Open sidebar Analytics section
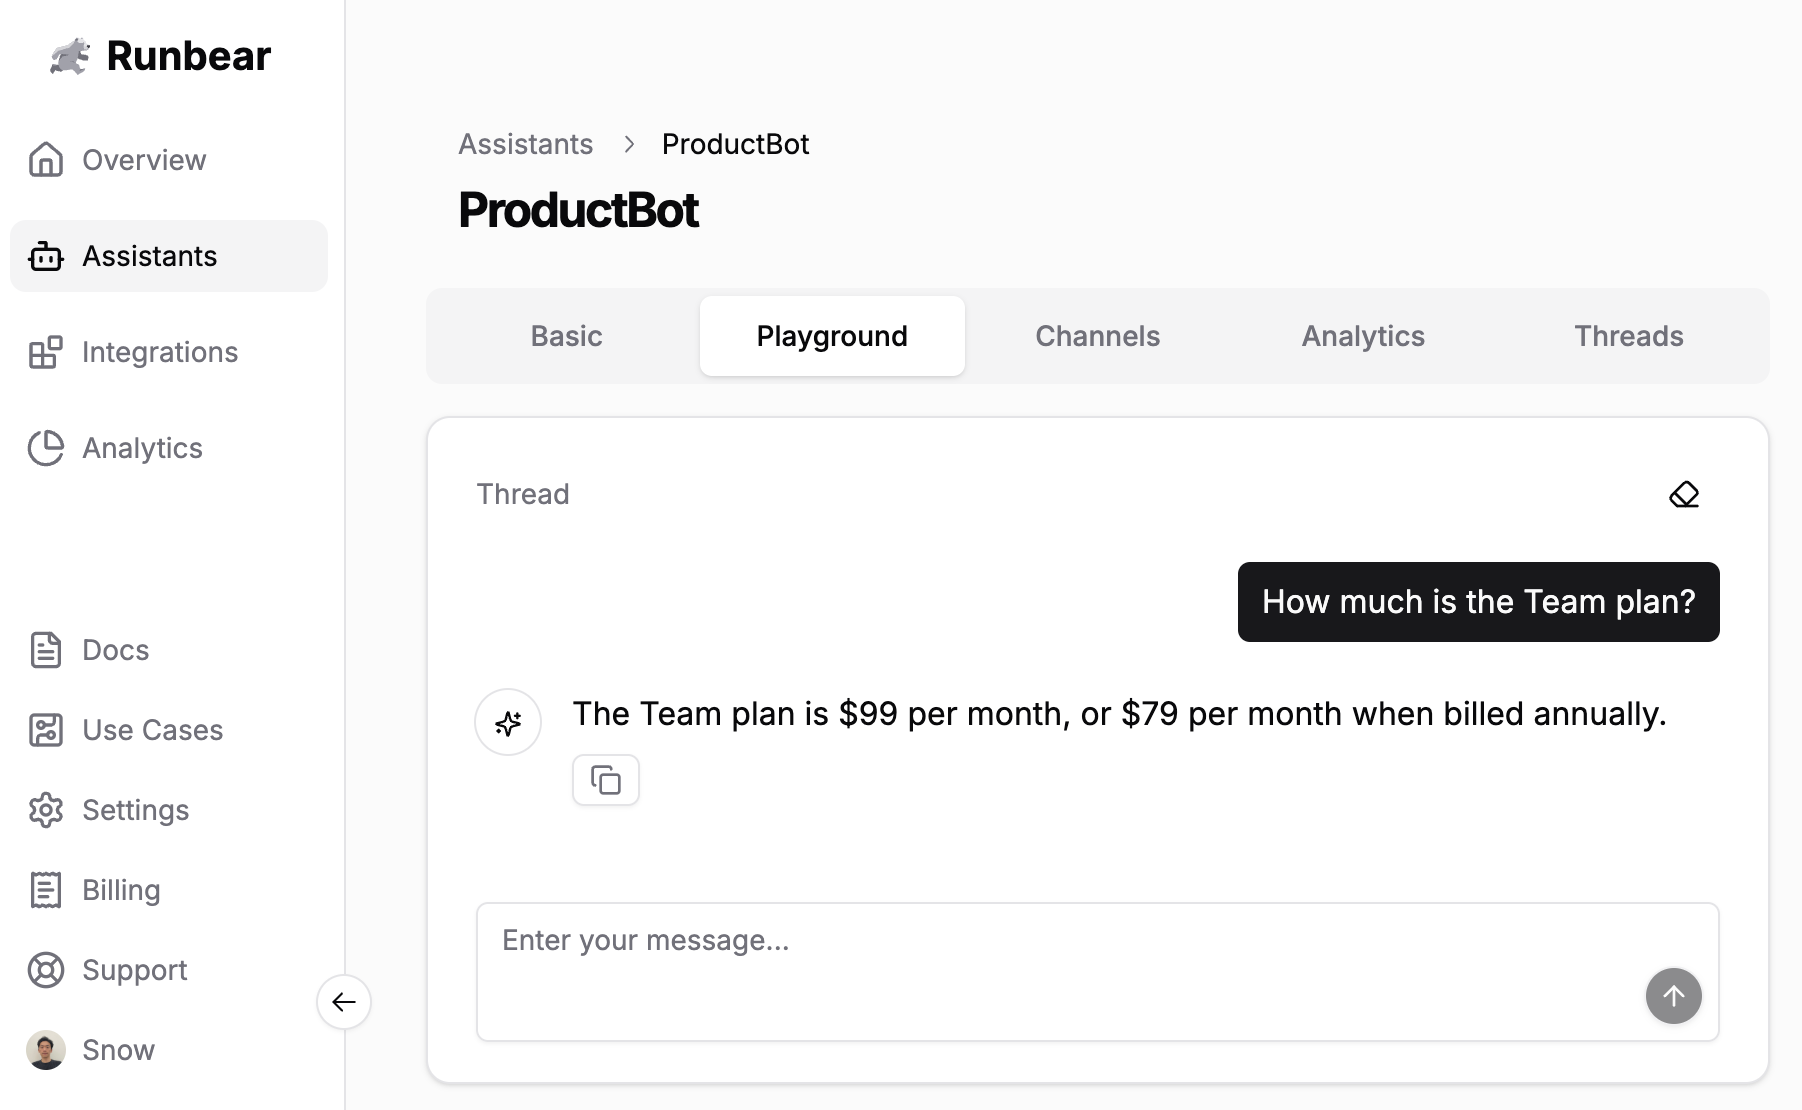The image size is (1802, 1110). [142, 448]
